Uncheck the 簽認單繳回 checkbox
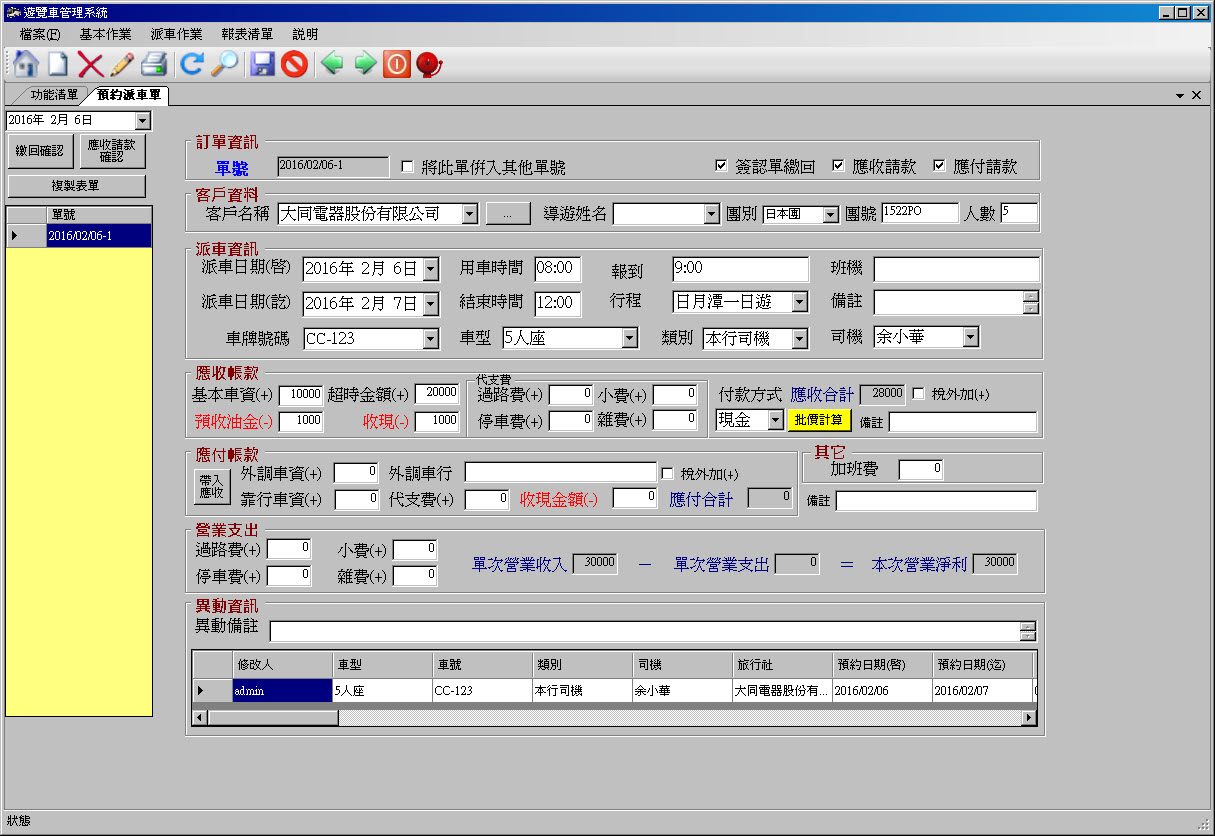Viewport: 1215px width, 836px height. (721, 166)
